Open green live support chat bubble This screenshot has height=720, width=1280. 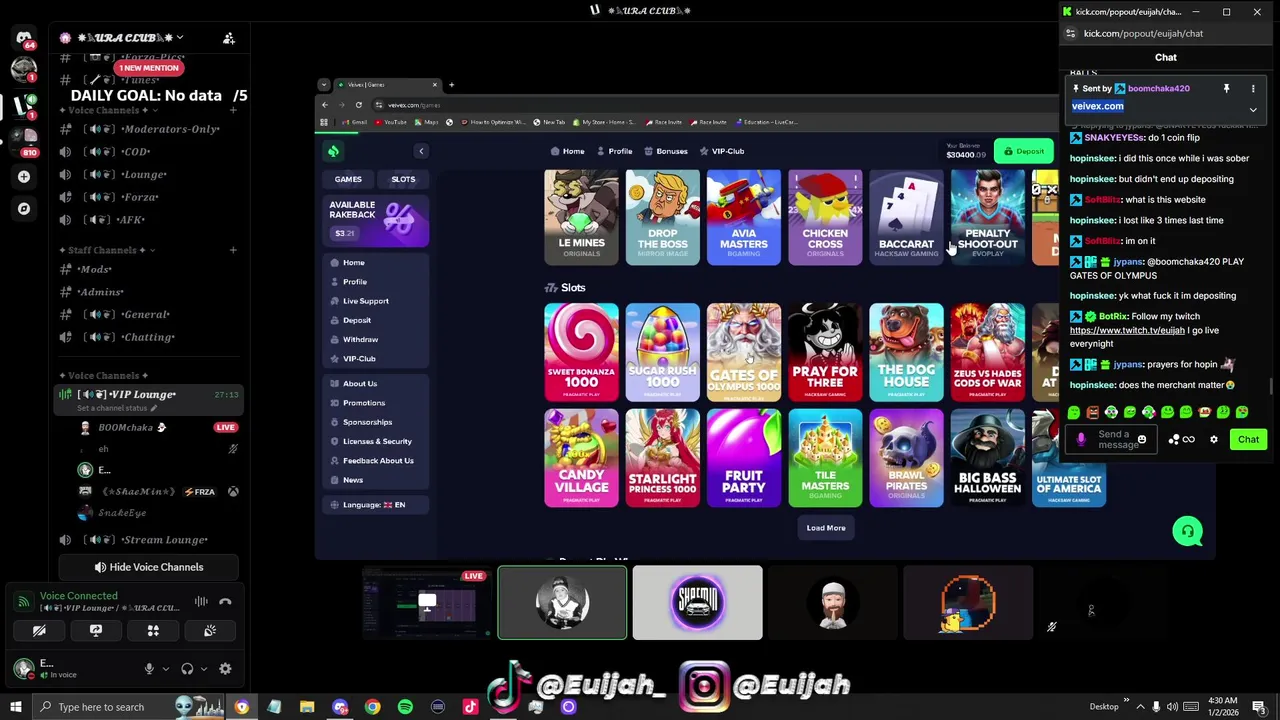tap(1188, 531)
